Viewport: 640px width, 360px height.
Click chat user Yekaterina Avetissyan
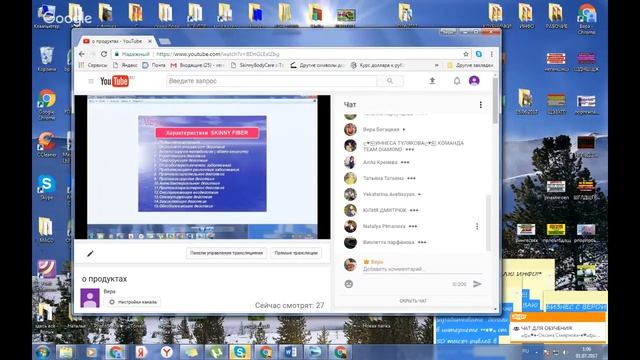coord(389,194)
